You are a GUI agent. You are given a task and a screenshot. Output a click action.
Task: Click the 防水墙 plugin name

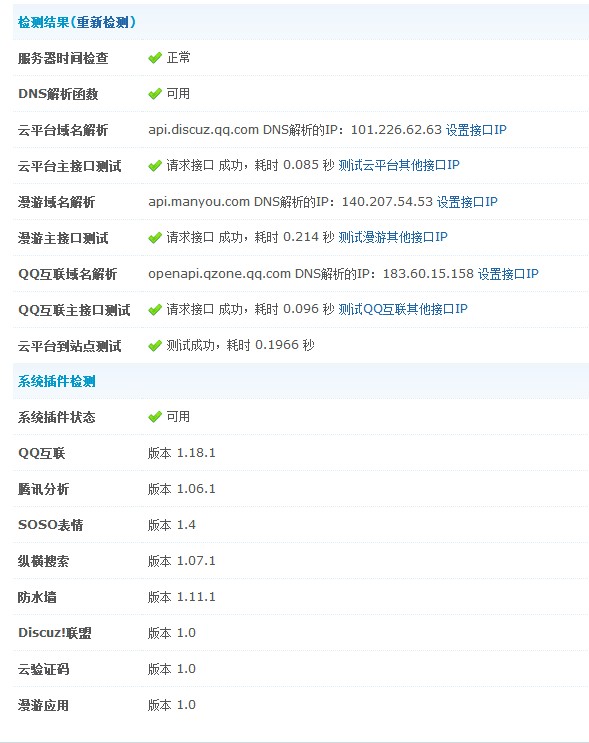tap(37, 597)
